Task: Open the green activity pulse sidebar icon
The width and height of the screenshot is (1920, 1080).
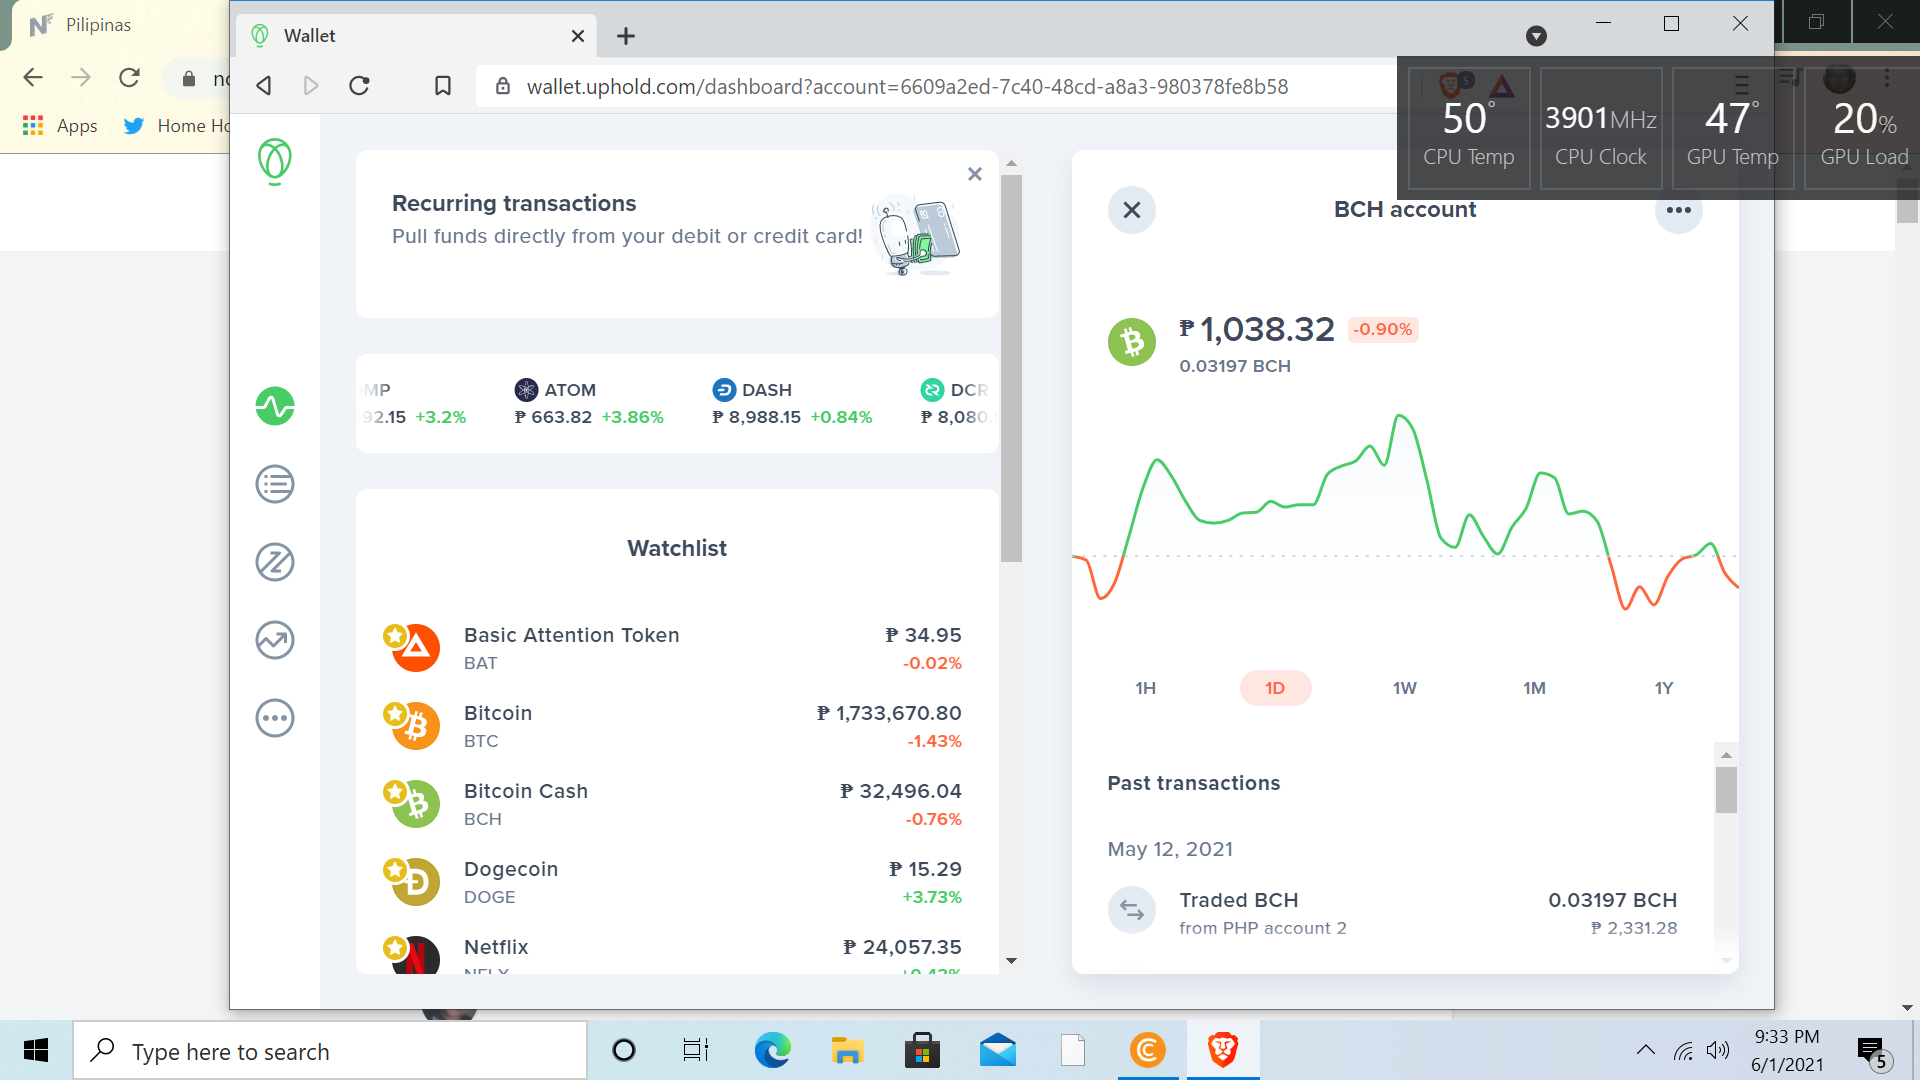Action: [x=275, y=406]
